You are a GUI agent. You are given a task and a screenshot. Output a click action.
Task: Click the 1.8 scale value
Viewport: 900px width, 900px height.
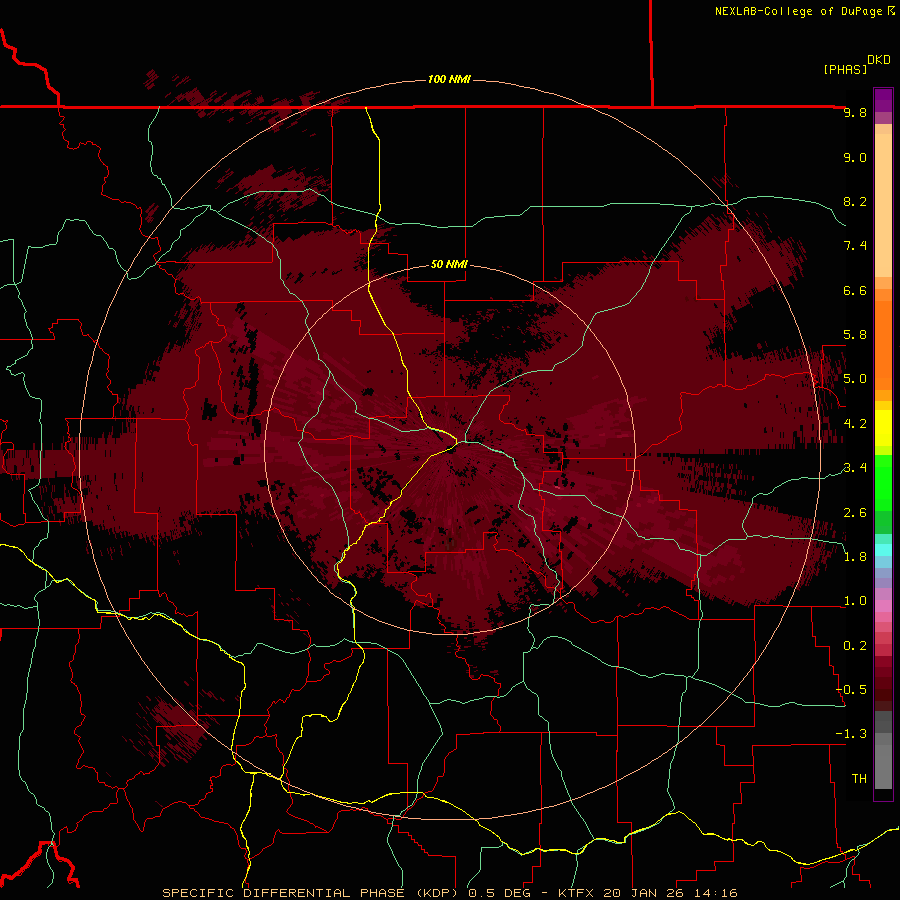click(x=855, y=557)
